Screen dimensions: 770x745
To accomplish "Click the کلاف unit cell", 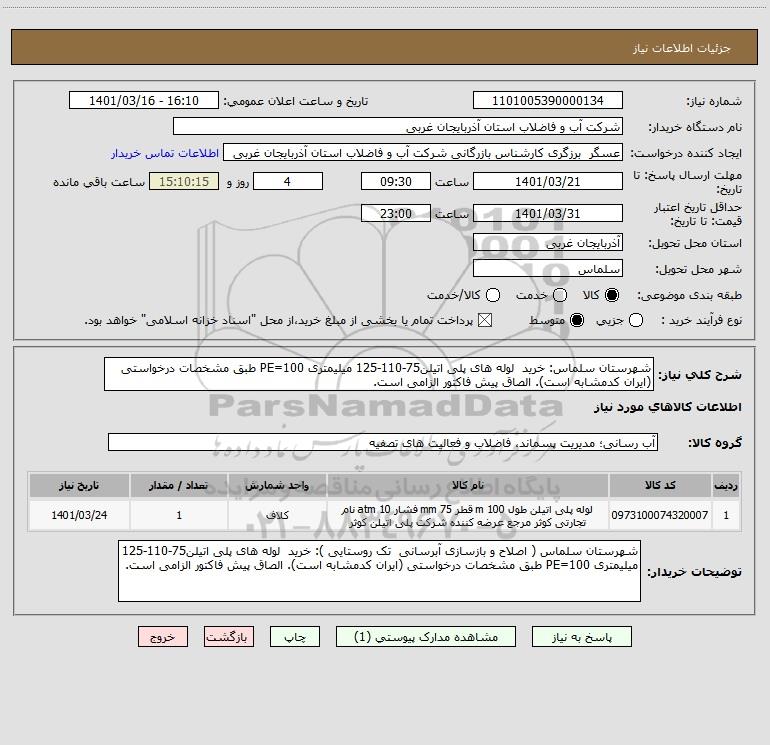I will point(277,515).
